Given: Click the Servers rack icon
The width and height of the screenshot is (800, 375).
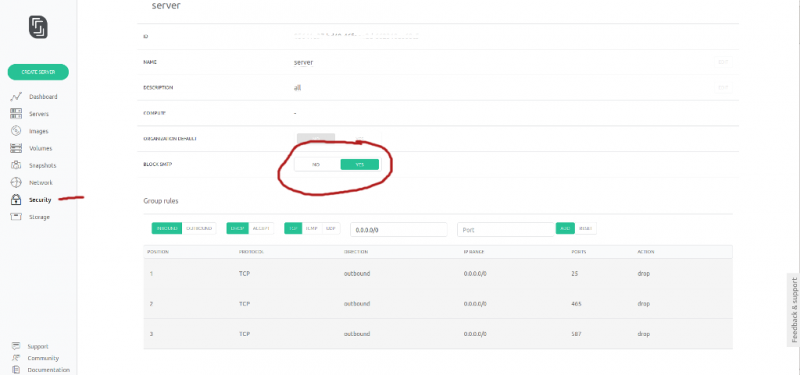Looking at the screenshot, I should (x=16, y=114).
